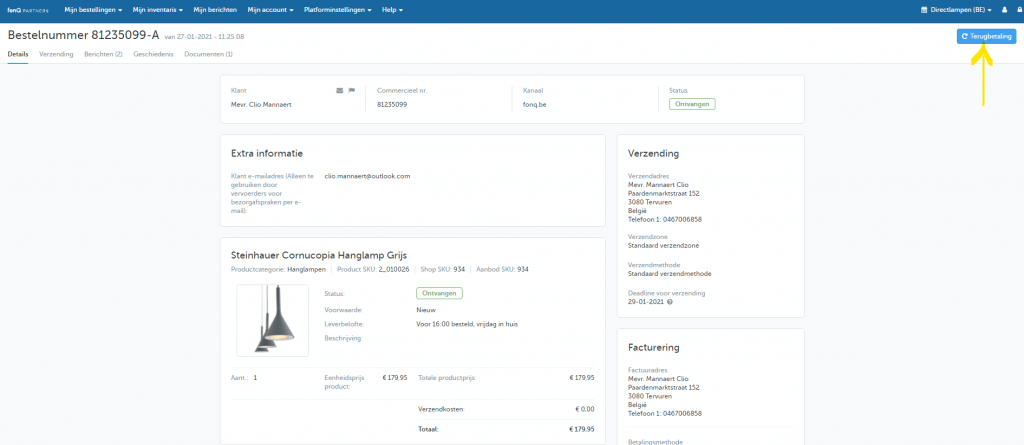This screenshot has width=1024, height=445.
Task: Switch to the Verzending tab
Action: tap(56, 54)
